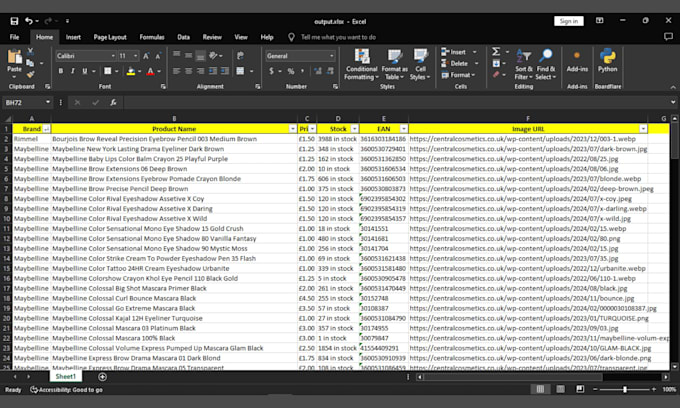Screen dimensions: 680x408
Task: Open the Product Name filter dropdown
Action: pos(293,129)
